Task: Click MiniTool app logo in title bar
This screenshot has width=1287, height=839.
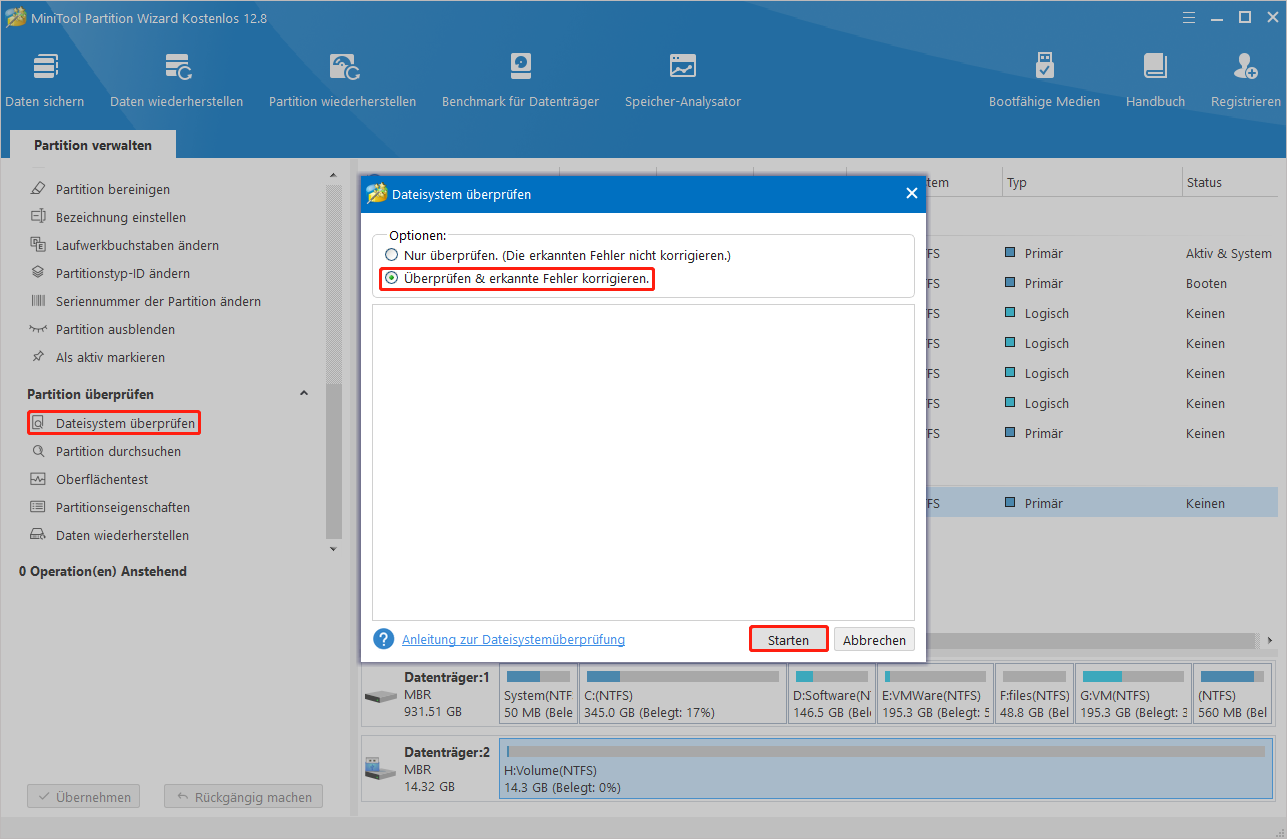Action: (x=16, y=18)
